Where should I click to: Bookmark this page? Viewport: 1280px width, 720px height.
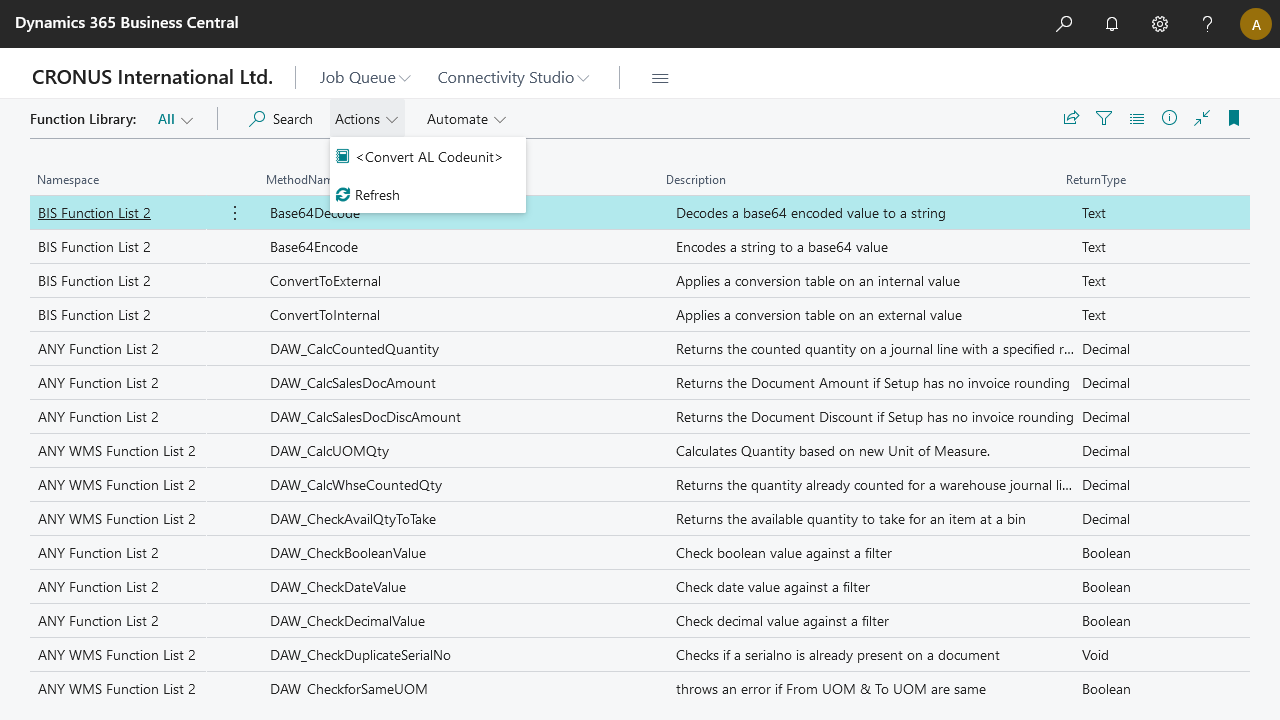click(x=1234, y=118)
